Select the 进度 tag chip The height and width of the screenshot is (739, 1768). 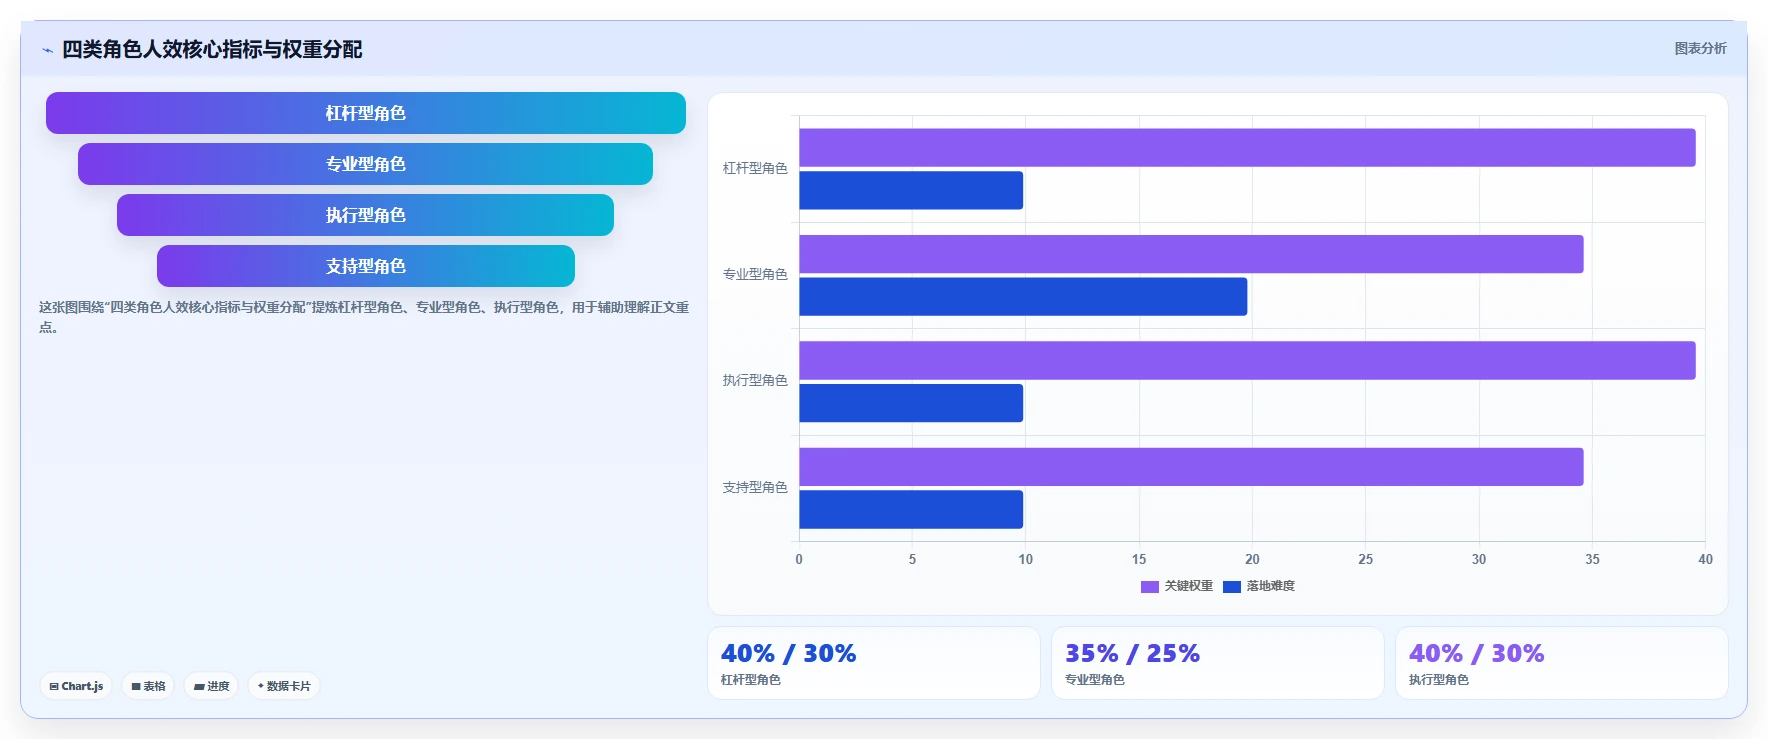(211, 686)
